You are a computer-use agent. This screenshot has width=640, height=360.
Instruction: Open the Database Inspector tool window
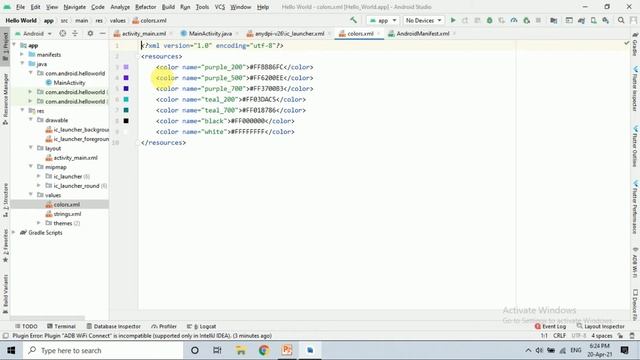click(113, 327)
